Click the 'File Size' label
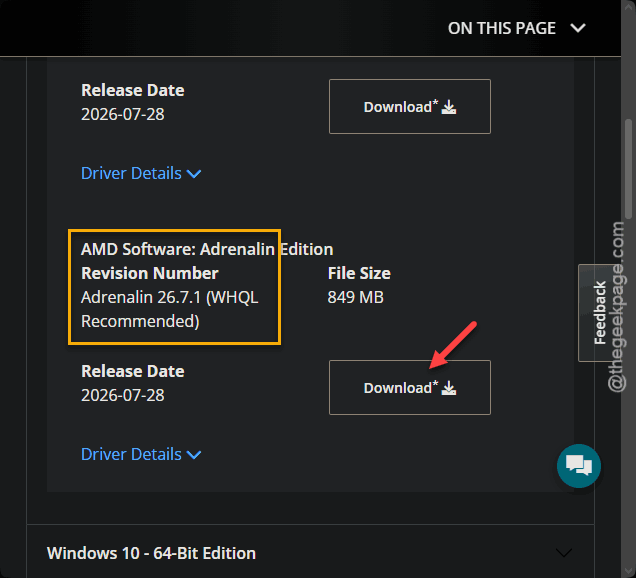 pos(359,273)
